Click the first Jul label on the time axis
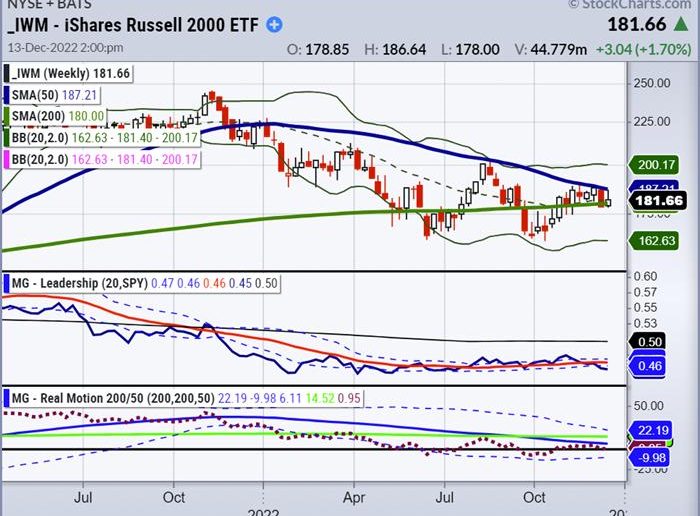 coord(83,497)
